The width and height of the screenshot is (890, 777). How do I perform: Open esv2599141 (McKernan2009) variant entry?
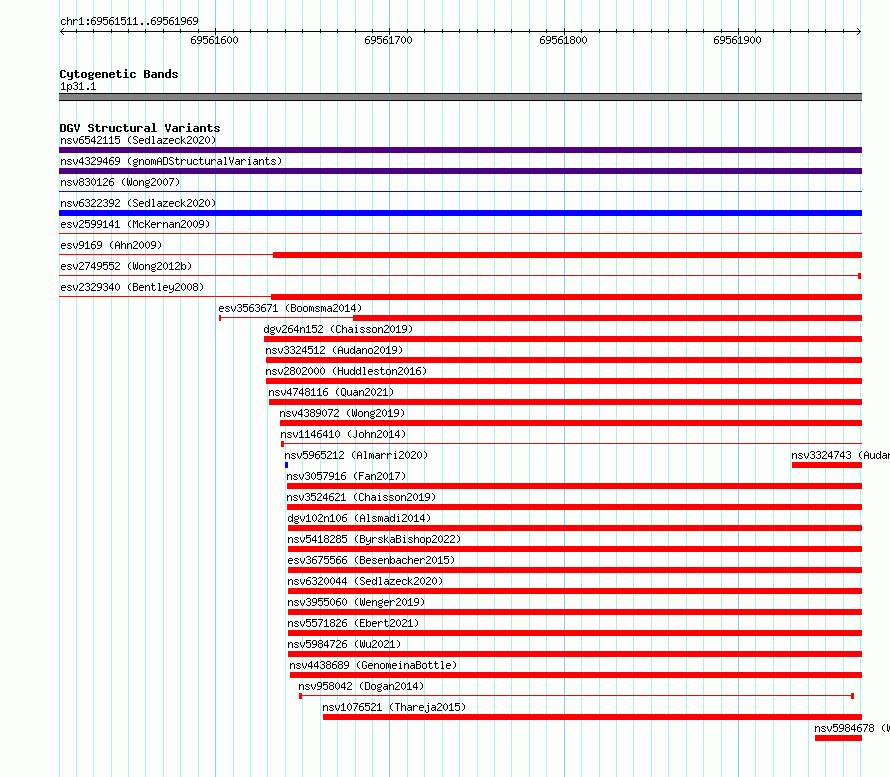(135, 224)
